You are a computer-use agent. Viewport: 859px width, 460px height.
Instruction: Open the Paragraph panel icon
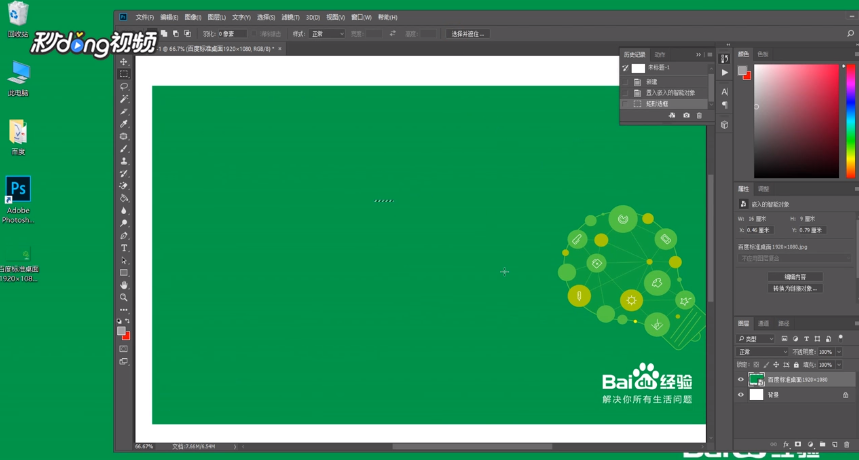(724, 105)
